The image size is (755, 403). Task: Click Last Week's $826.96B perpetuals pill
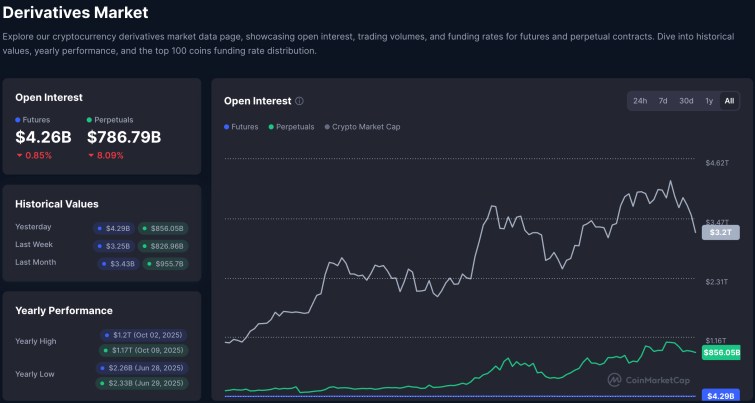click(x=162, y=245)
